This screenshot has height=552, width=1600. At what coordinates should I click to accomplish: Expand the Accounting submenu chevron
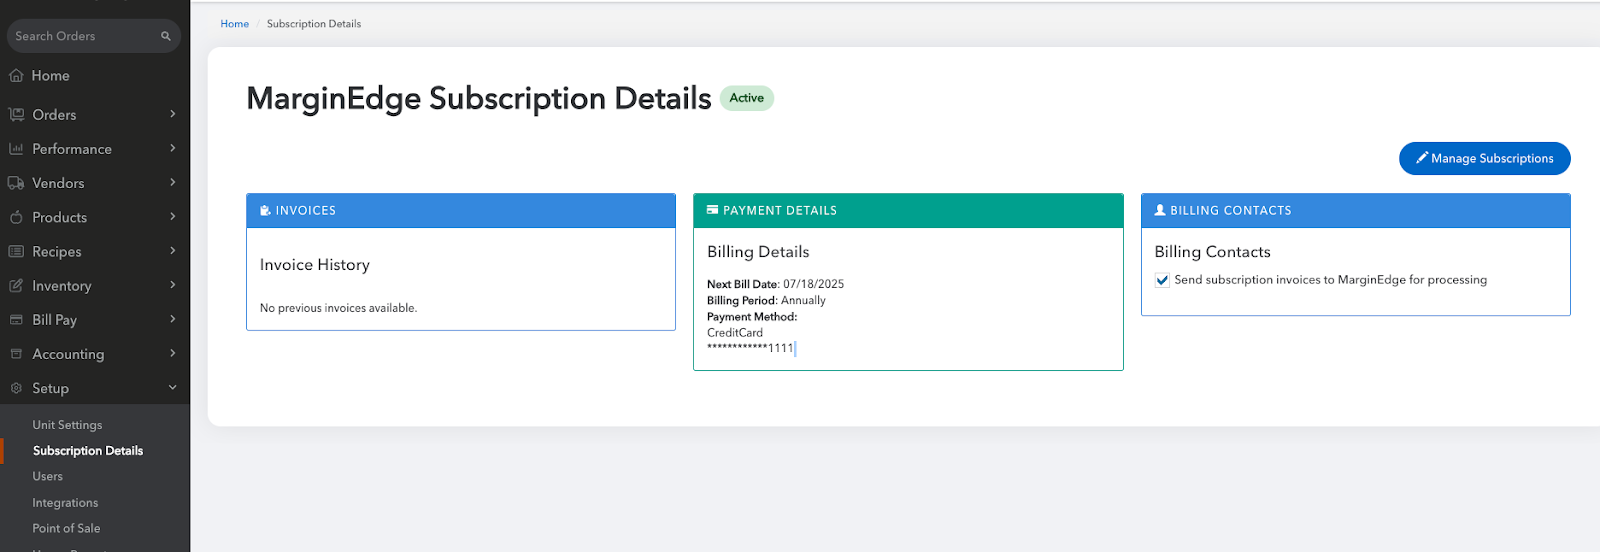click(x=173, y=353)
